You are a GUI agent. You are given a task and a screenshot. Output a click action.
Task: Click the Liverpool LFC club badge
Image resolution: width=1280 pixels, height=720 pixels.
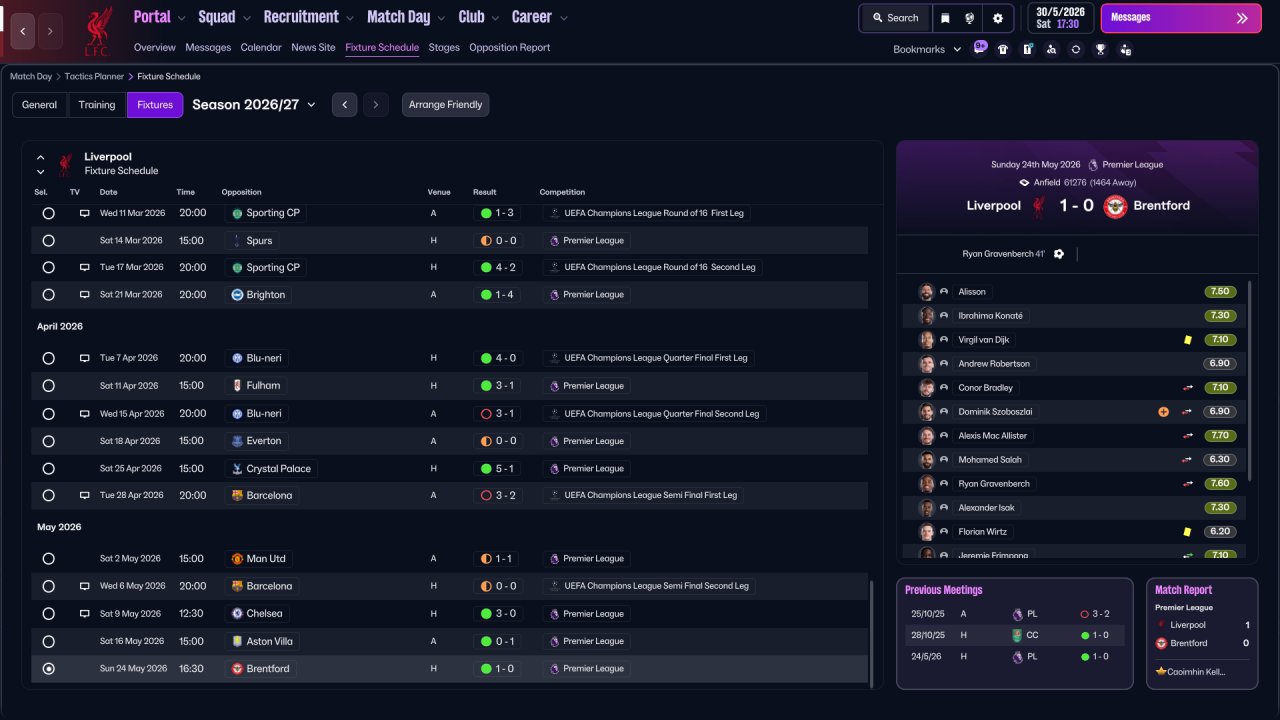click(98, 31)
